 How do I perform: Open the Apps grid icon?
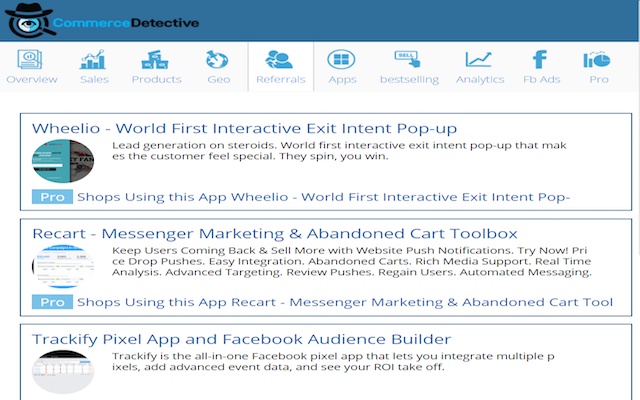pos(341,60)
